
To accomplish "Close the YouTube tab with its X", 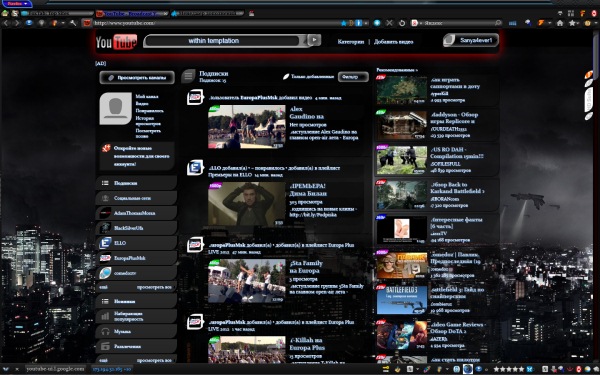I will pos(165,13).
